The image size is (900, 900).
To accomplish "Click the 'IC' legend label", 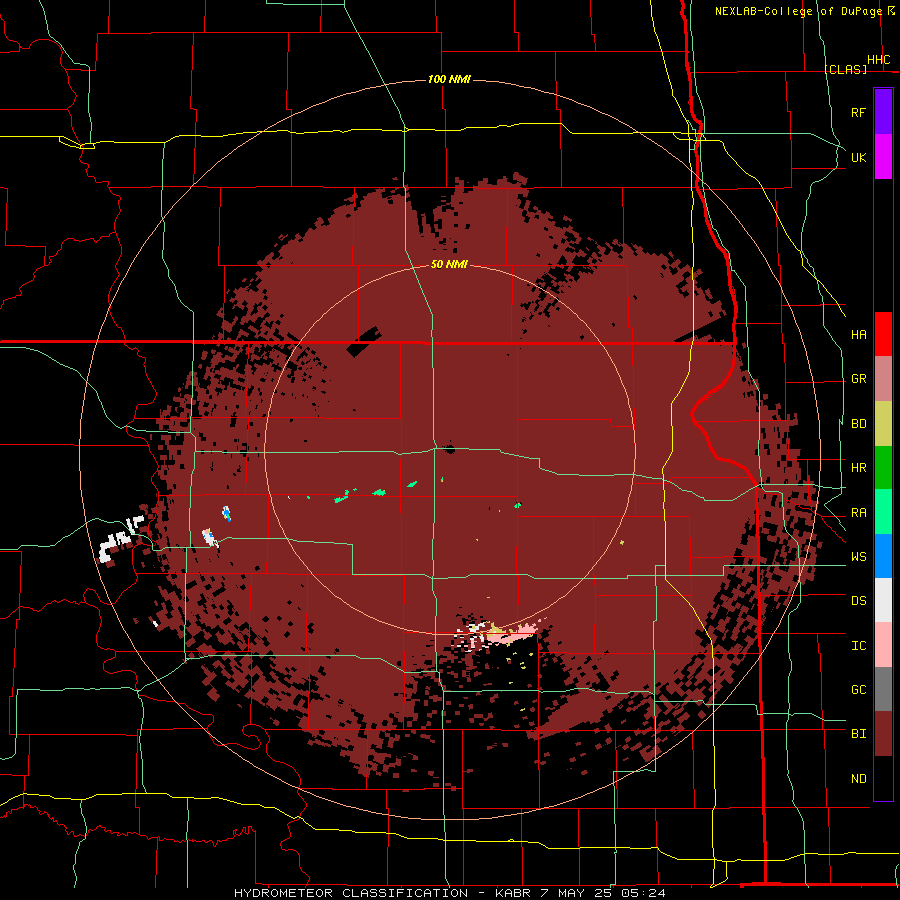I will pyautogui.click(x=858, y=646).
